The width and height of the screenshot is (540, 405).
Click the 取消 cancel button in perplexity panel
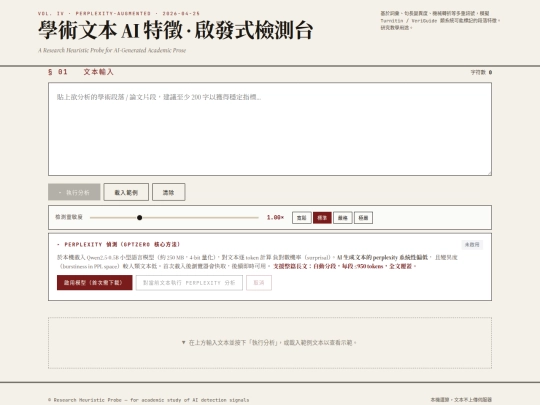pyautogui.click(x=259, y=283)
